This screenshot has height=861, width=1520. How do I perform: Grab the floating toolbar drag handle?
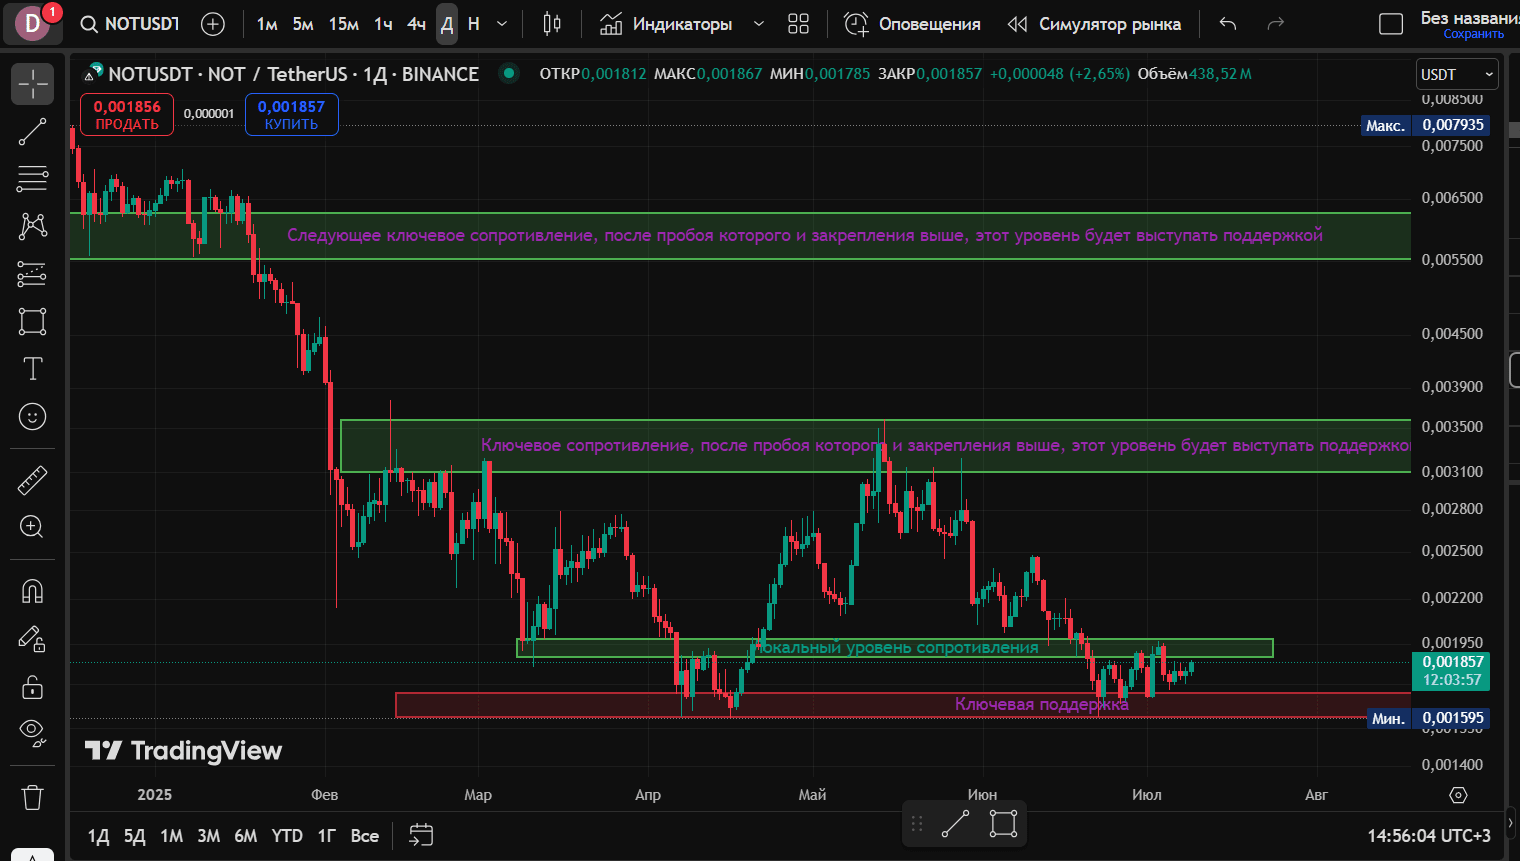click(x=916, y=824)
